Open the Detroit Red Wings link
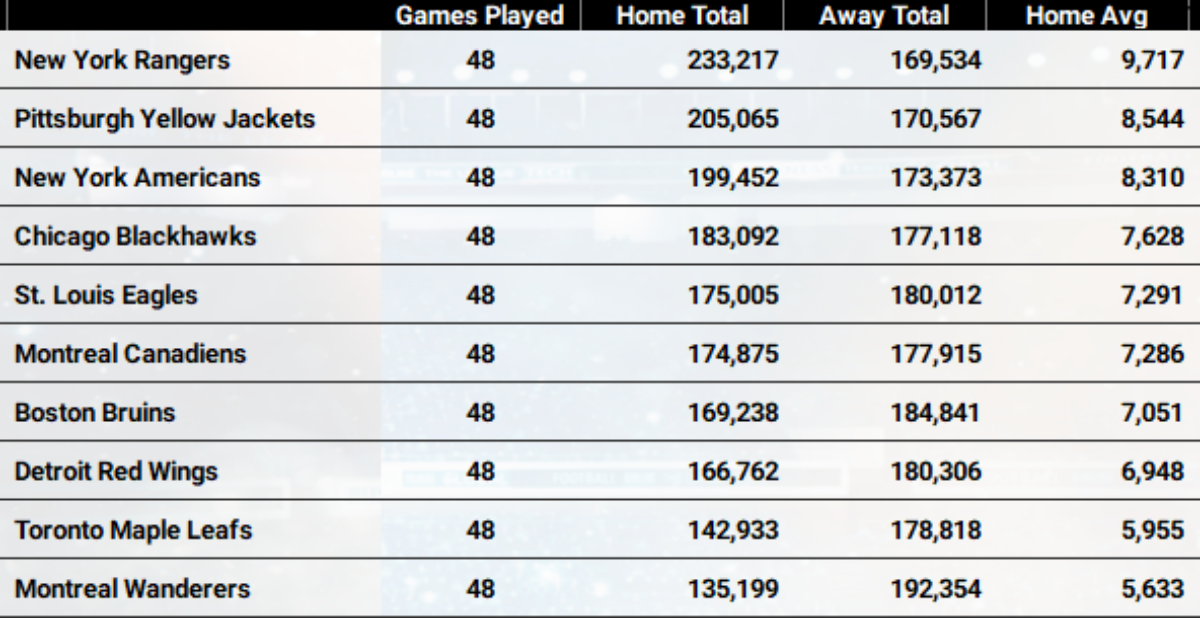Screen dimensions: 1200x618 [x=116, y=471]
